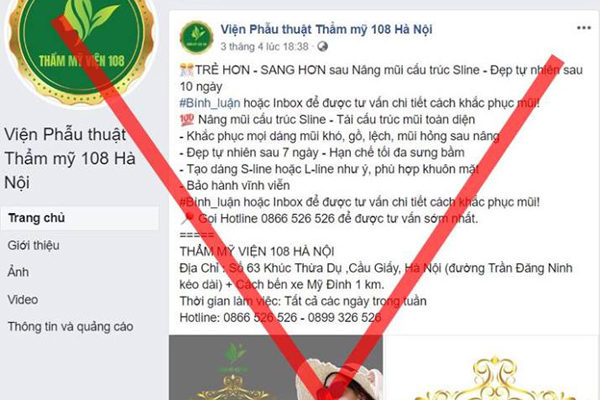Open the three-dot post options menu

click(584, 28)
